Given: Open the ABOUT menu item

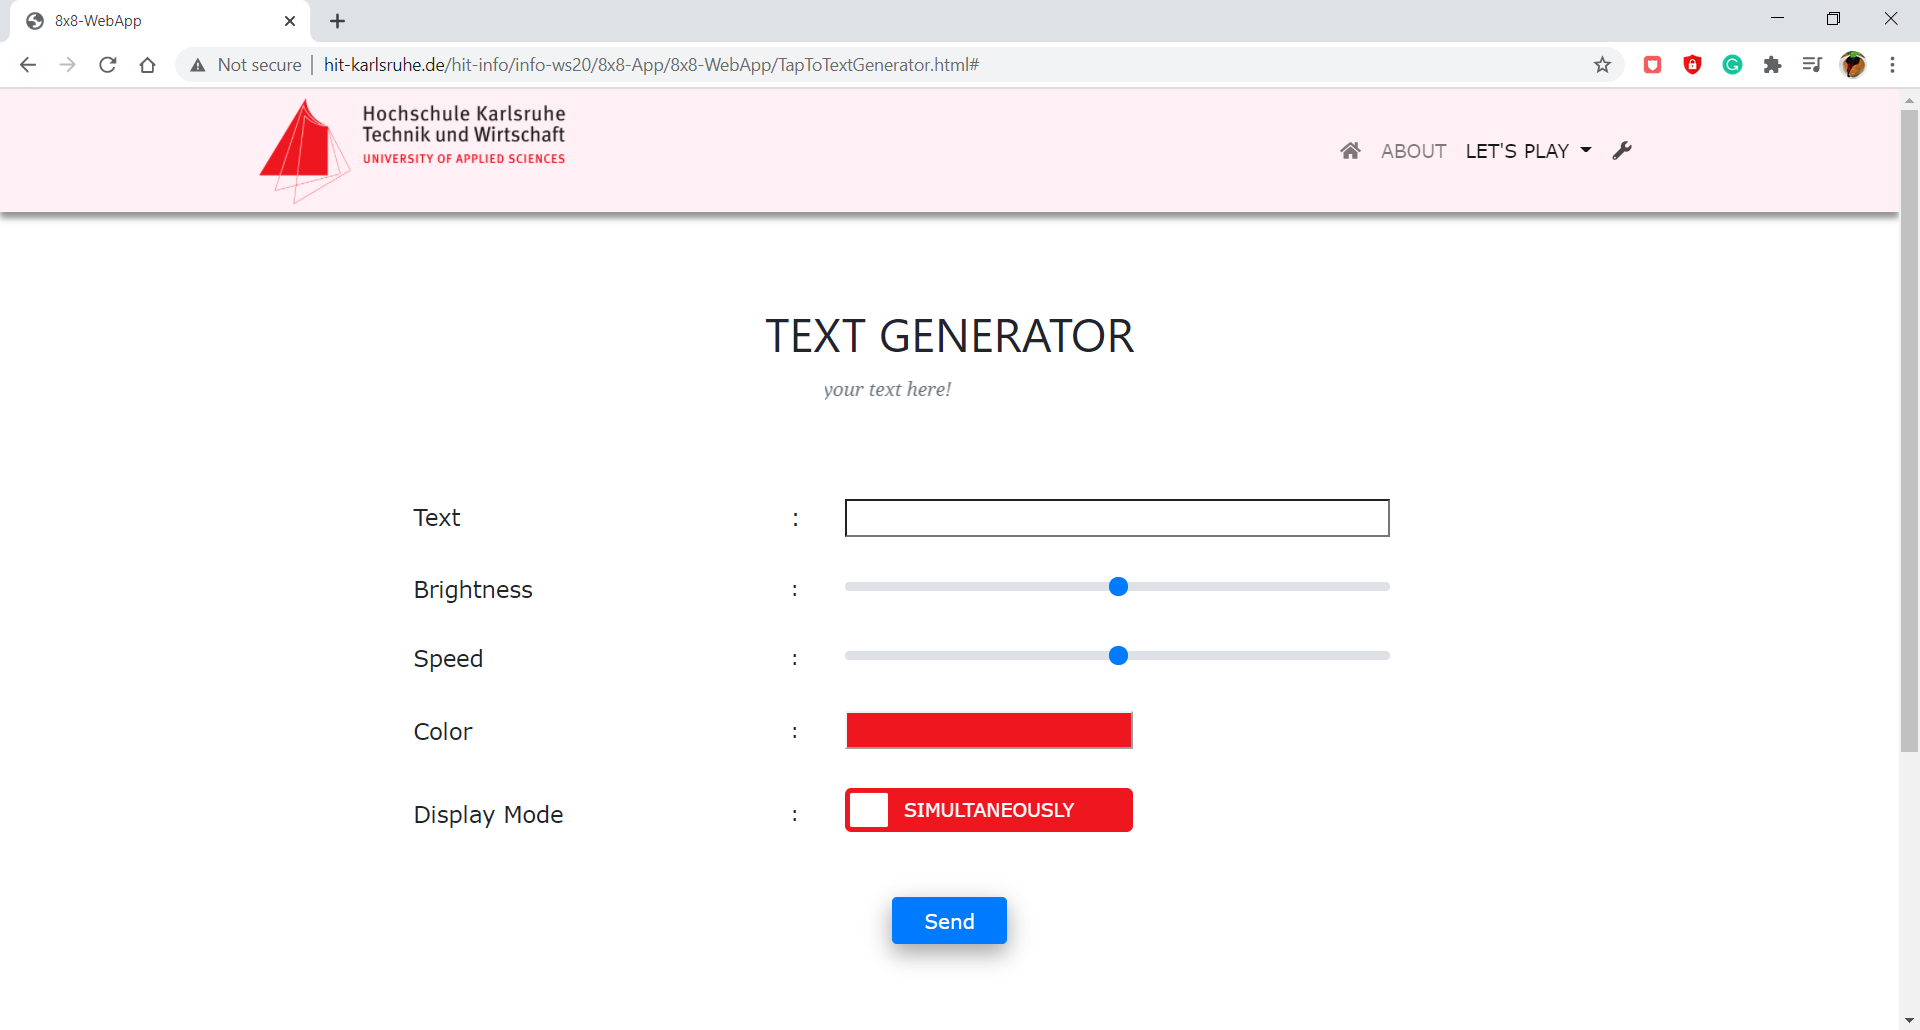Looking at the screenshot, I should click(x=1413, y=151).
